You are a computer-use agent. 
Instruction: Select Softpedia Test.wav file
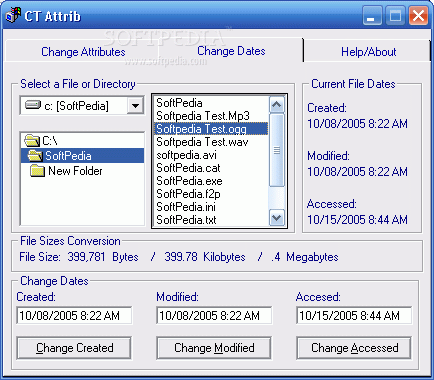tap(211, 142)
